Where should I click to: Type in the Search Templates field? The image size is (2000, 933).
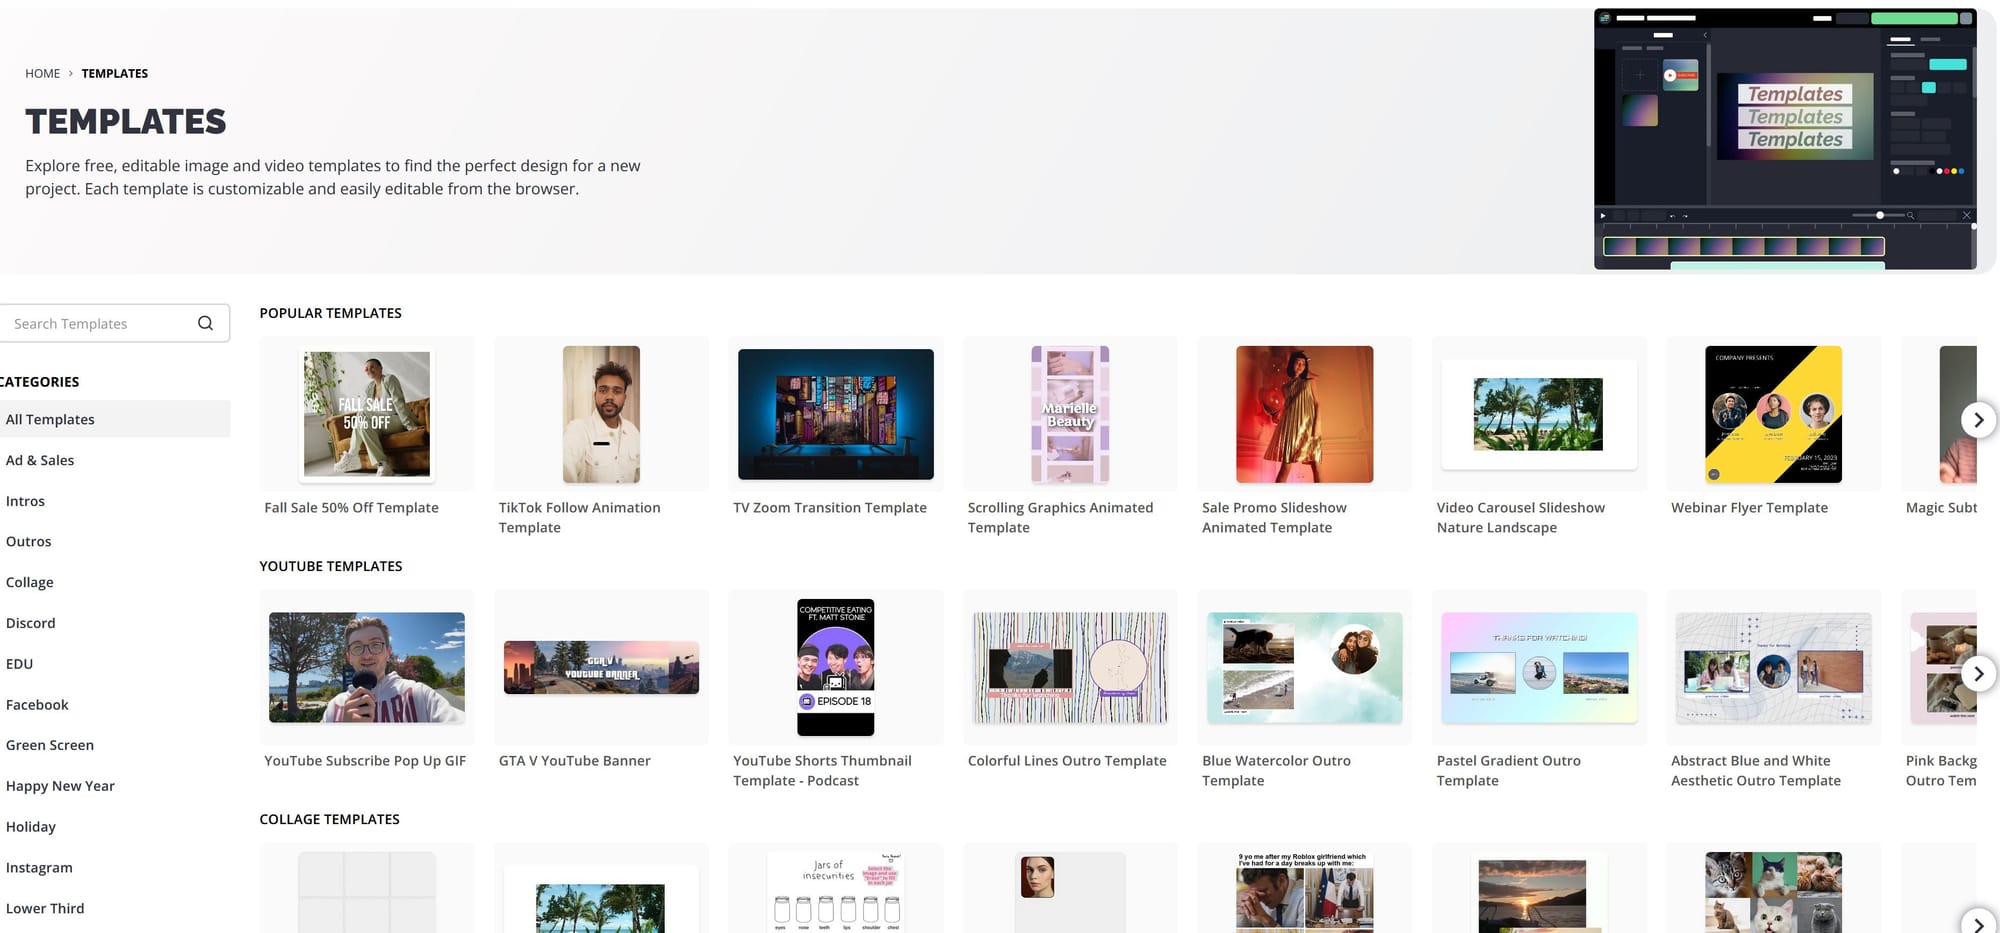click(100, 324)
